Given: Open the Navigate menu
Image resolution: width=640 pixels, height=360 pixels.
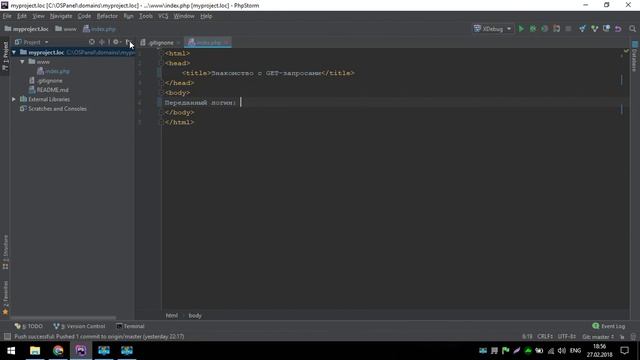Looking at the screenshot, I should point(61,16).
